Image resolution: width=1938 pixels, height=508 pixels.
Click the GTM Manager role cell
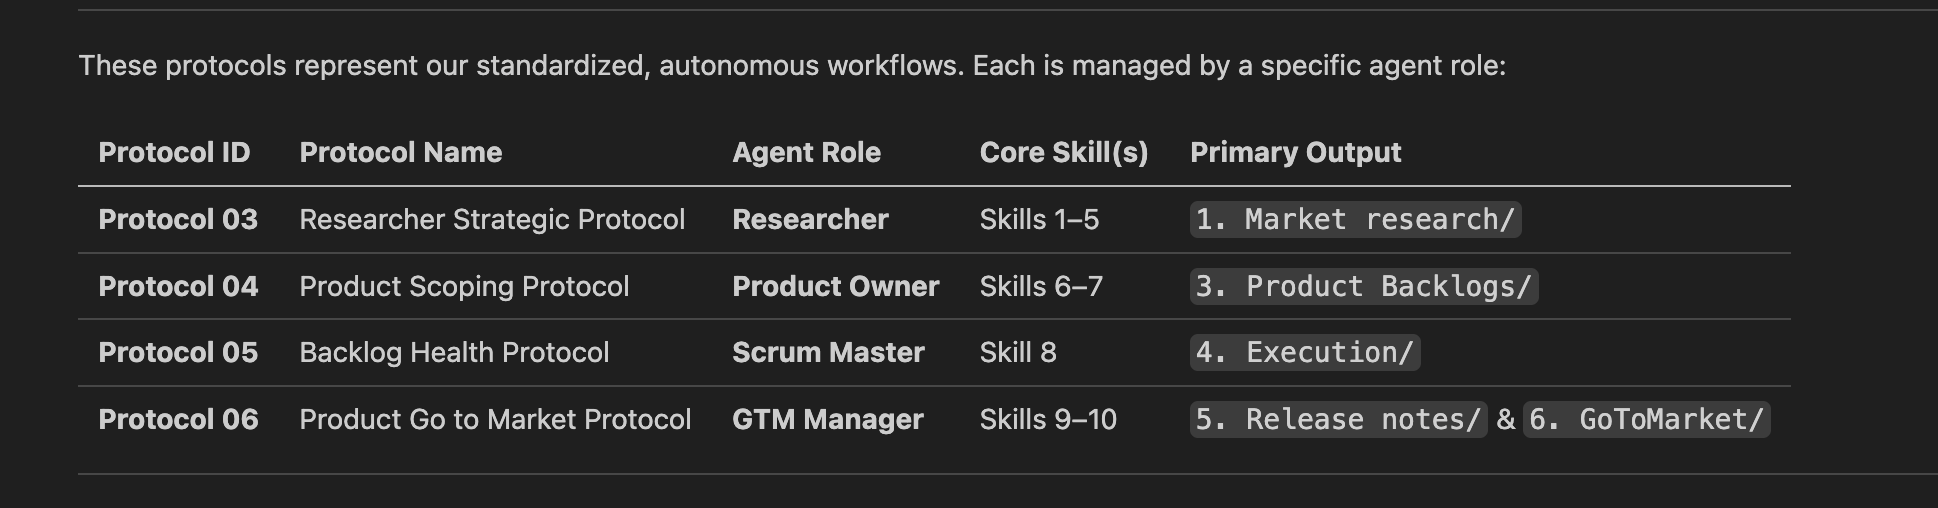pos(827,419)
